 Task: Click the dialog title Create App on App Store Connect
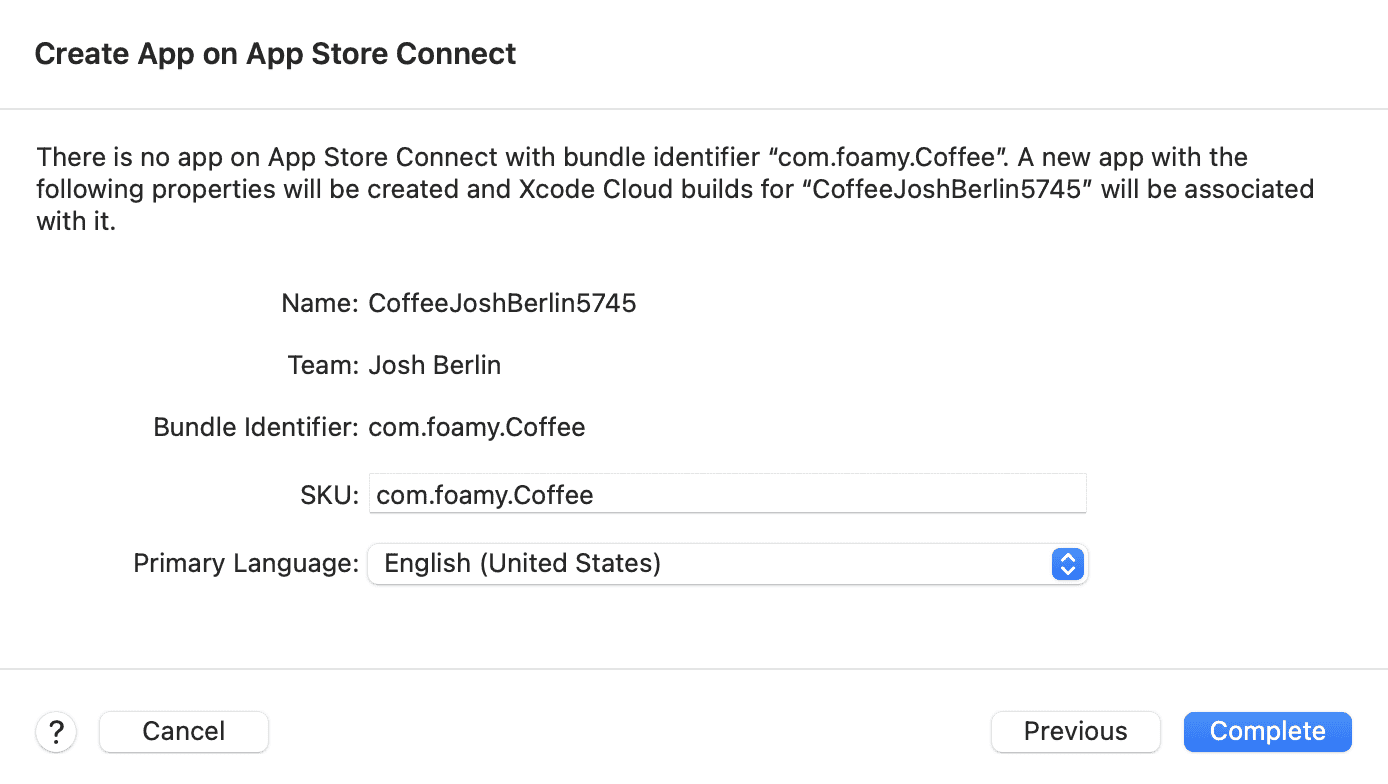tap(275, 53)
